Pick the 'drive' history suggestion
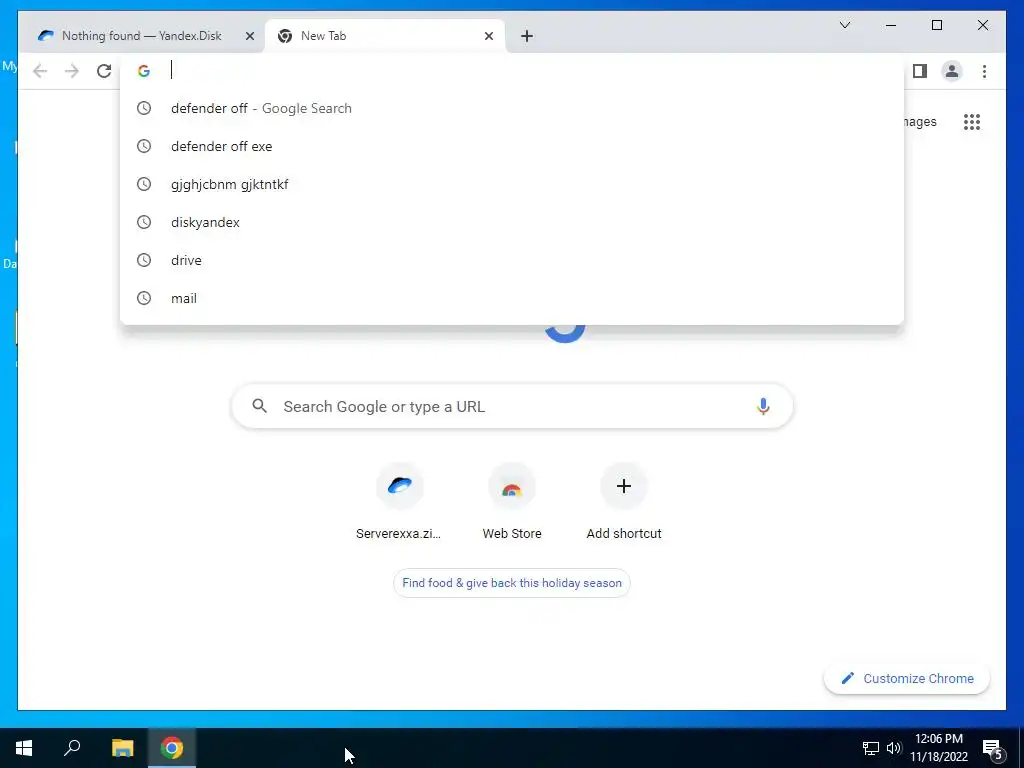 coord(512,260)
